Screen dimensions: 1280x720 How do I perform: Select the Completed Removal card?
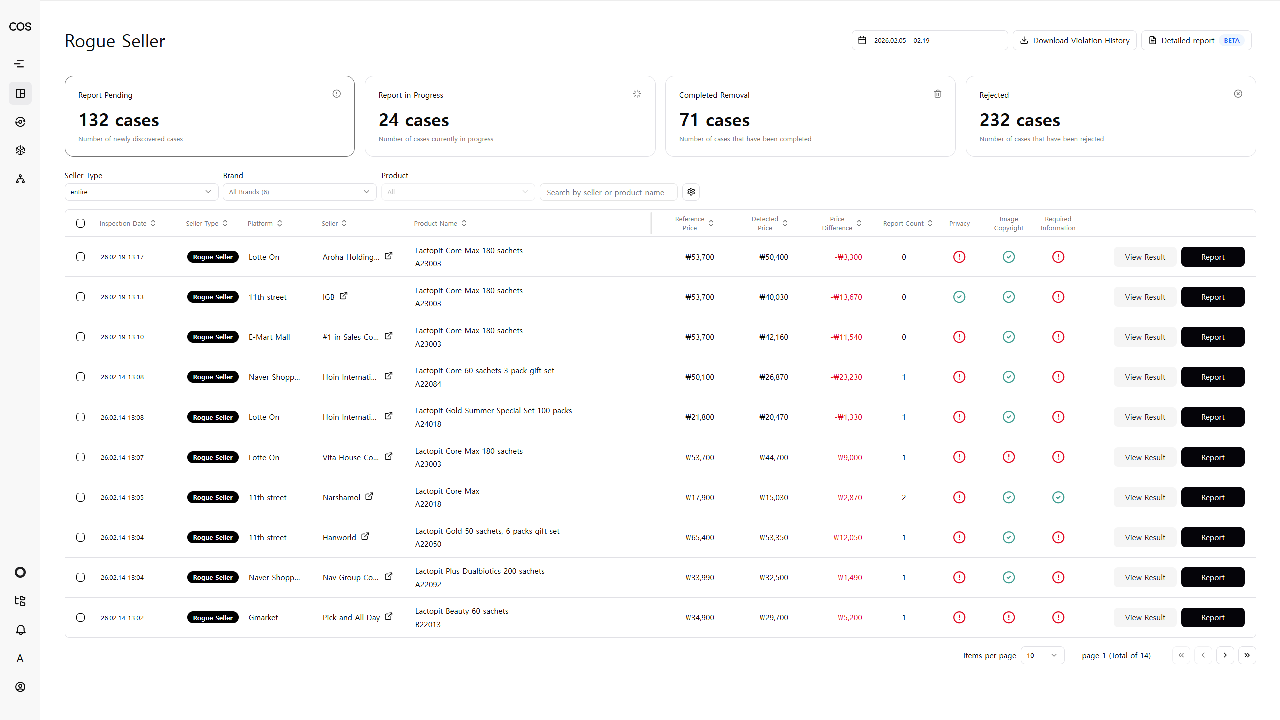(x=810, y=116)
